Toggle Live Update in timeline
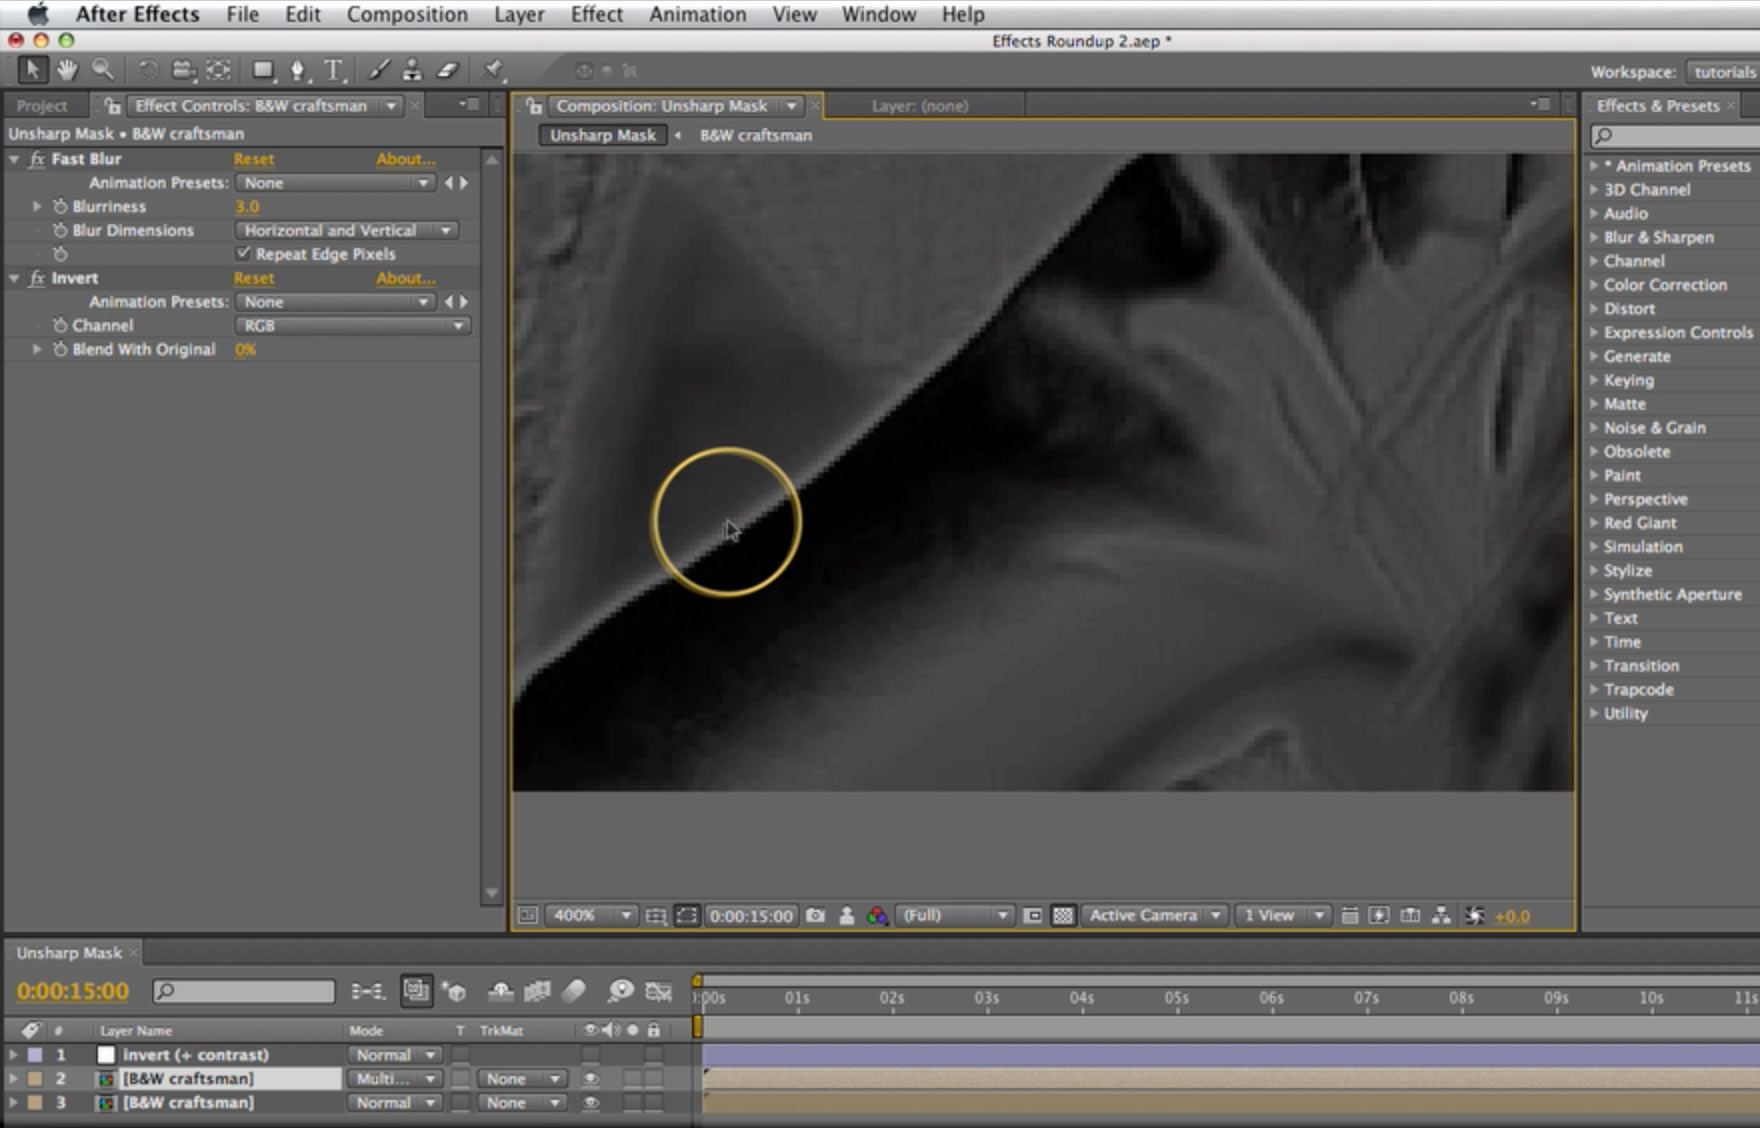1760x1128 pixels. click(416, 991)
